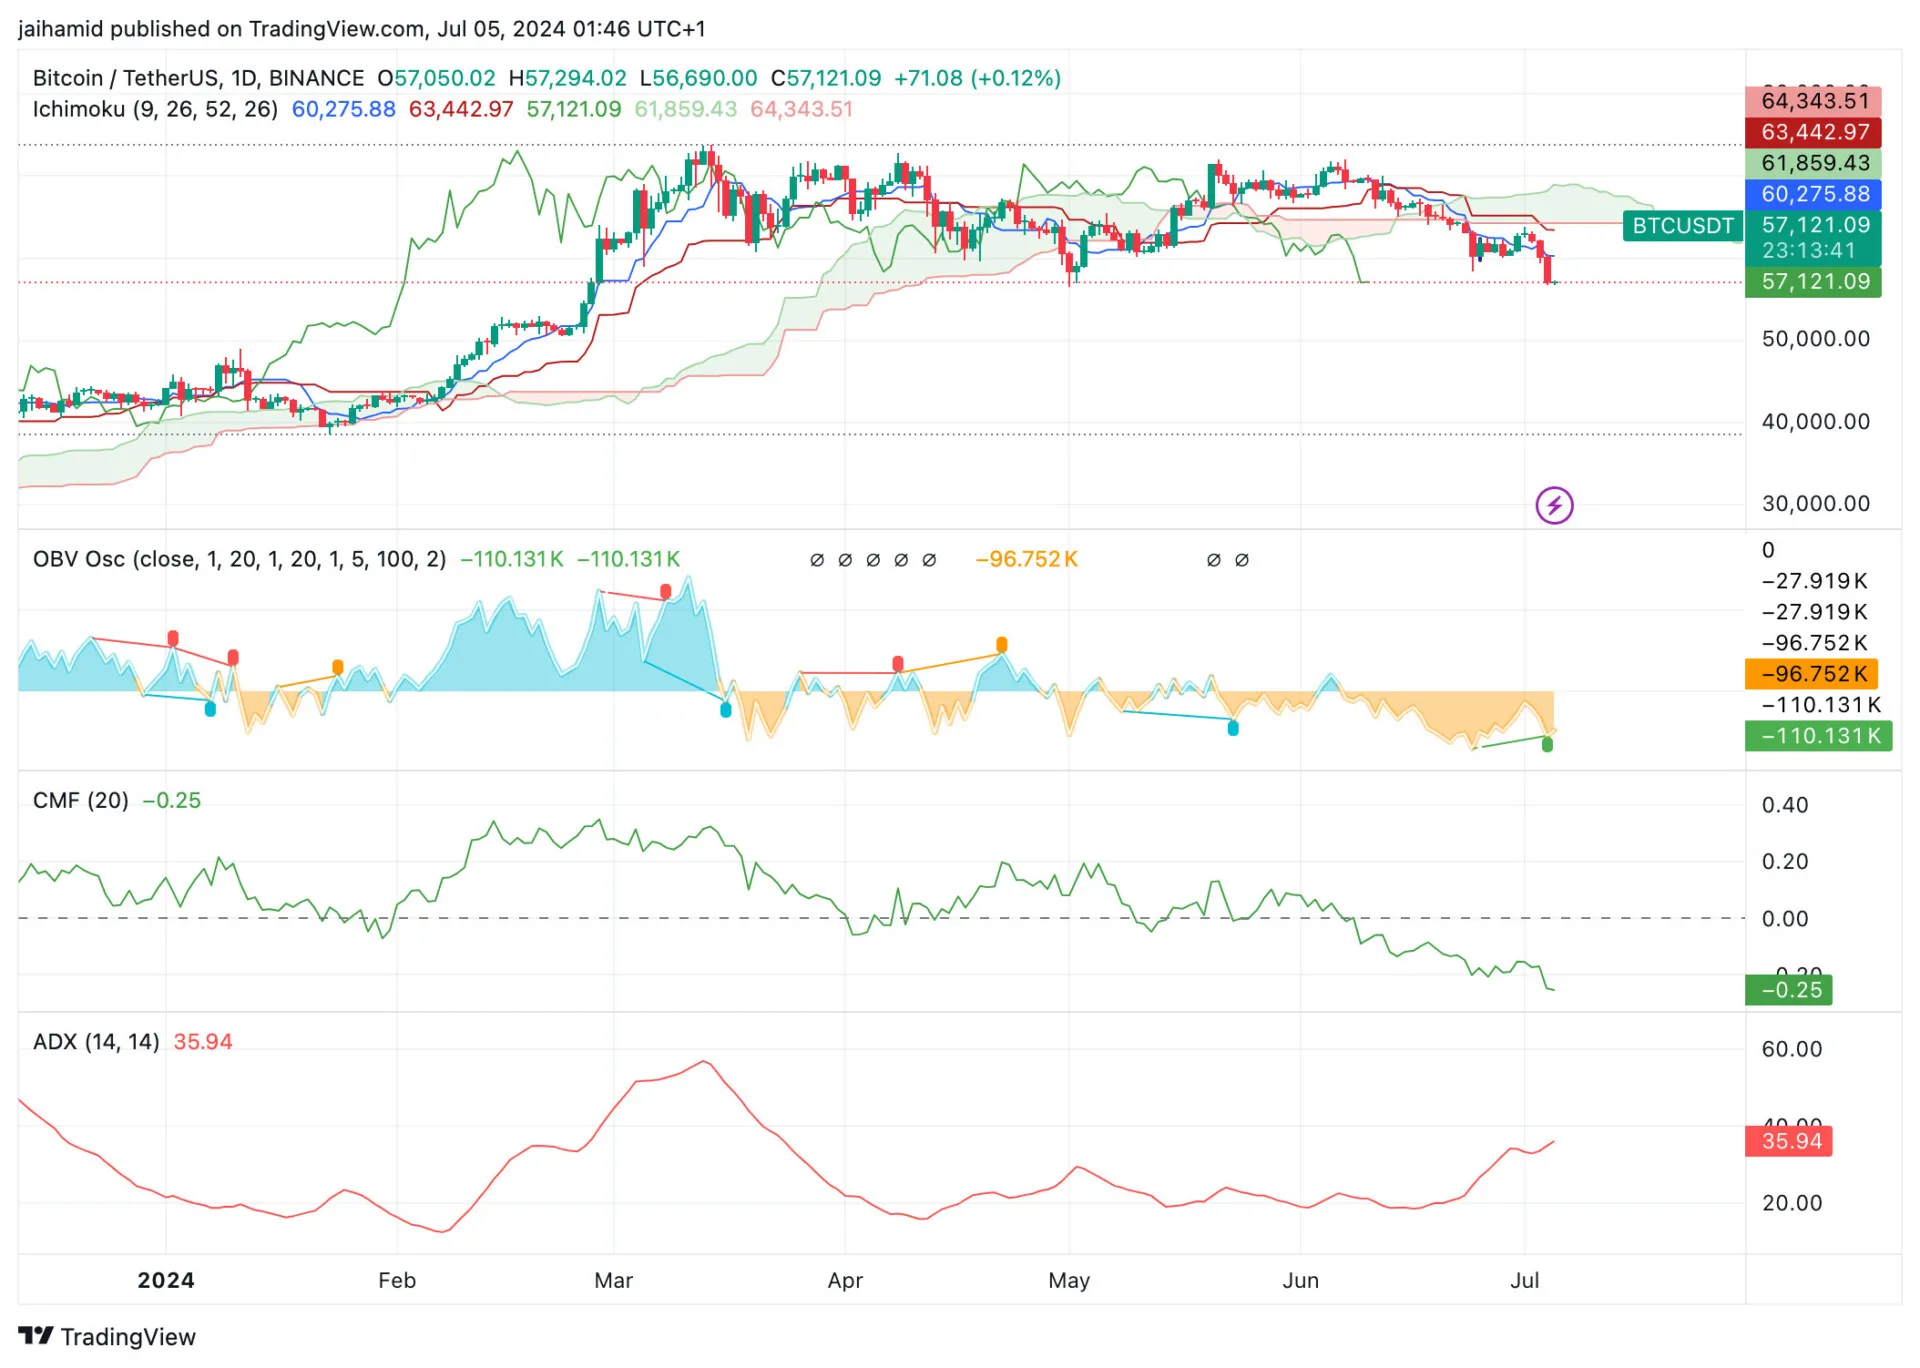1920x1368 pixels.
Task: Click the Feb time axis label
Action: click(397, 1280)
